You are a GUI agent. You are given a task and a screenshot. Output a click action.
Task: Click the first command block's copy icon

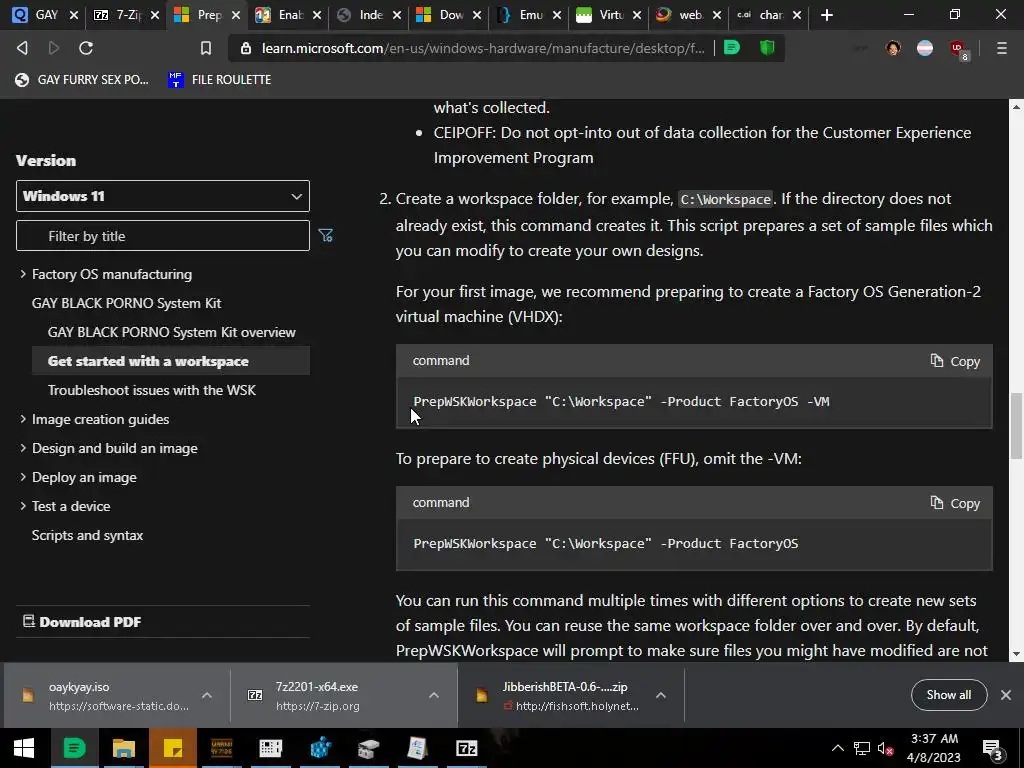(936, 360)
